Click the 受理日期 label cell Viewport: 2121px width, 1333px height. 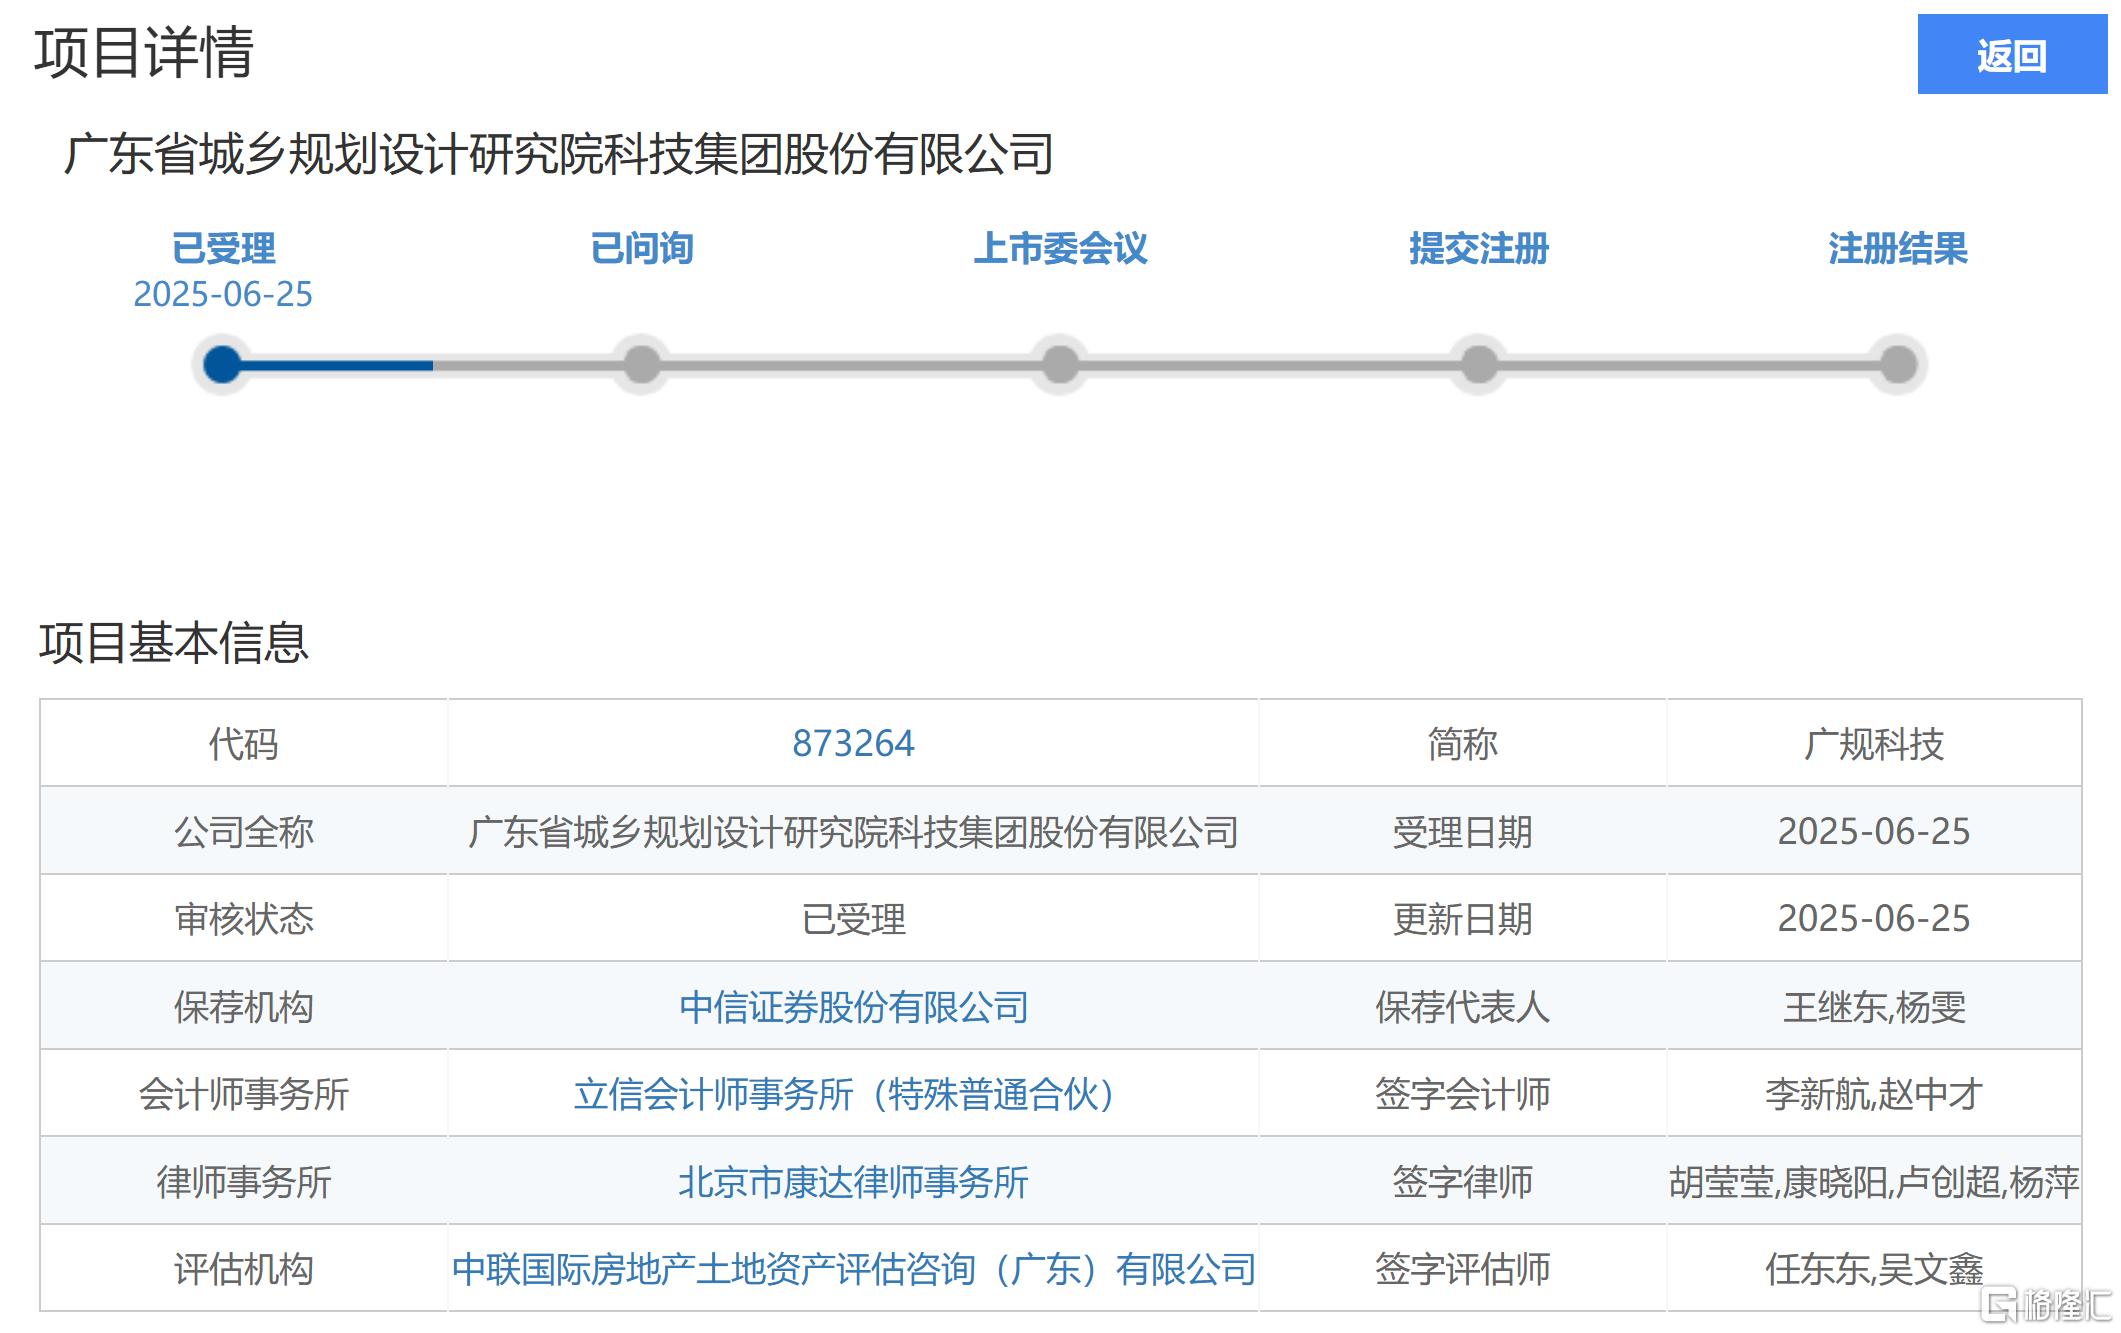point(1463,831)
